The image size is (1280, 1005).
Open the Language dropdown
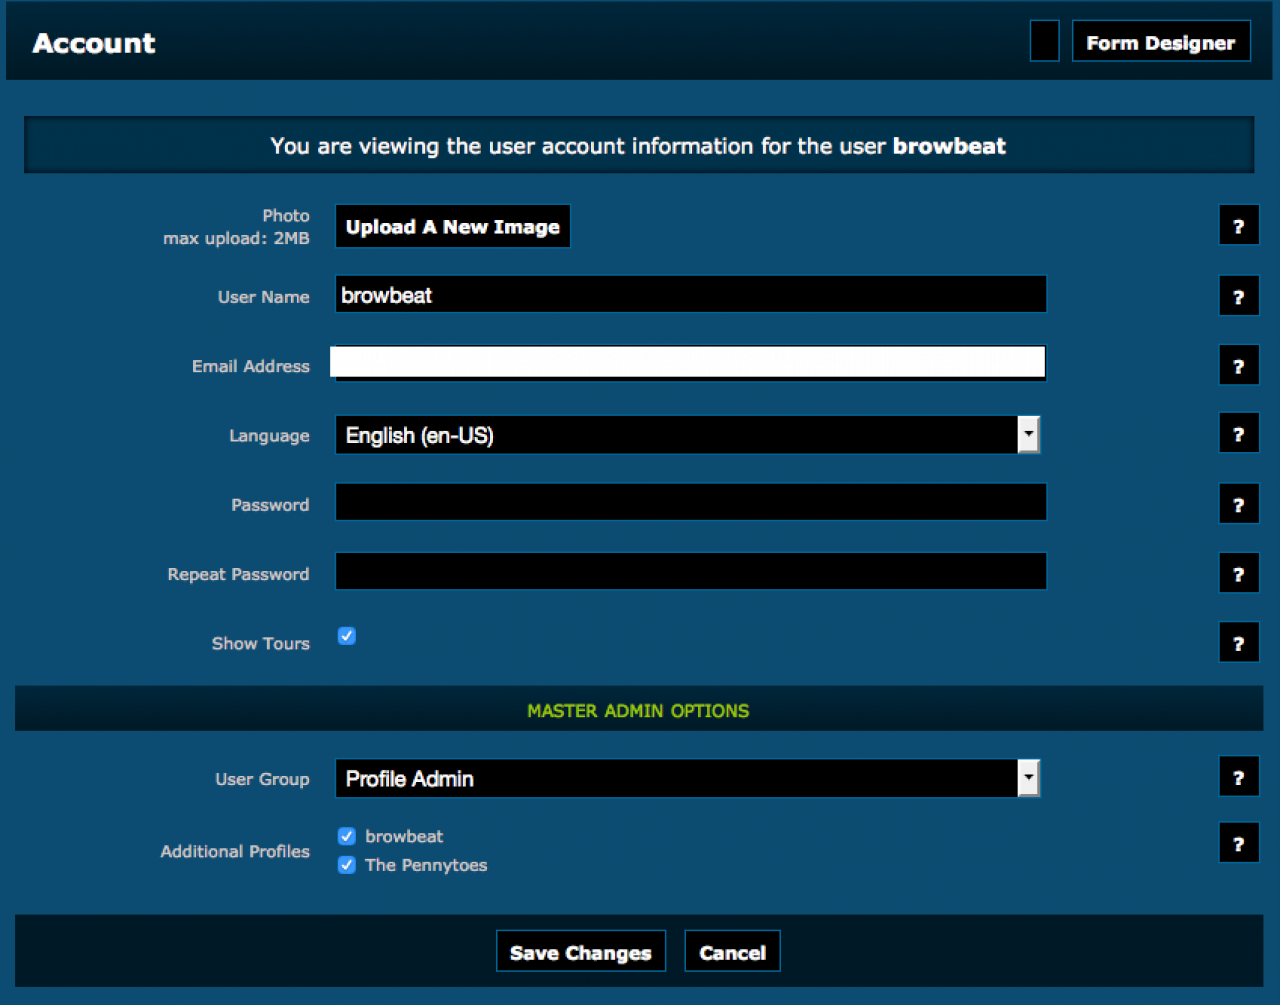point(688,435)
